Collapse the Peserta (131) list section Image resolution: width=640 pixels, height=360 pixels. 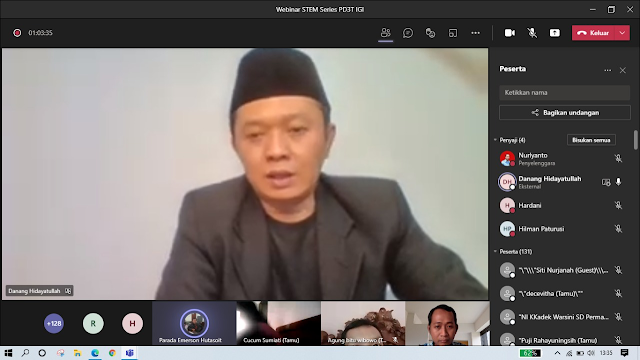(x=495, y=251)
